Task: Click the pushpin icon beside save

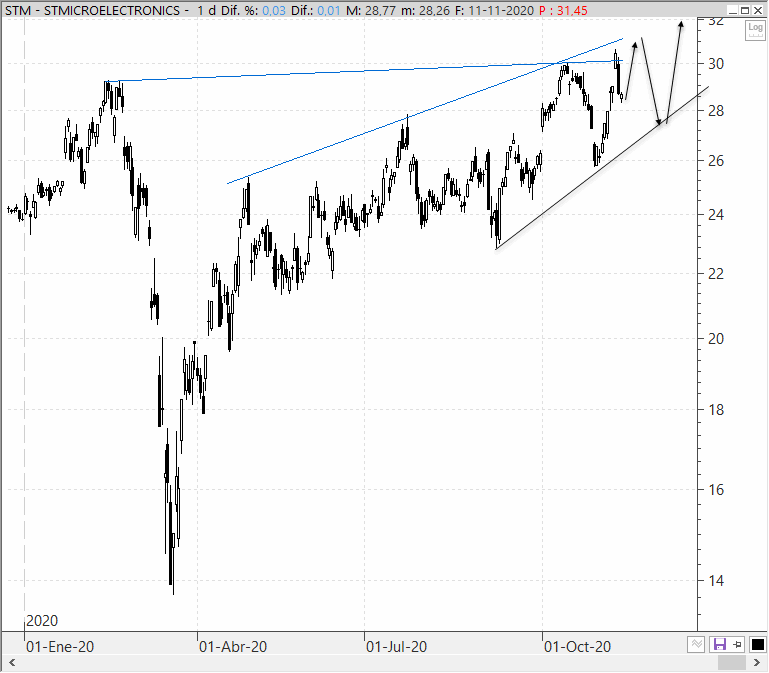Action: [737, 644]
